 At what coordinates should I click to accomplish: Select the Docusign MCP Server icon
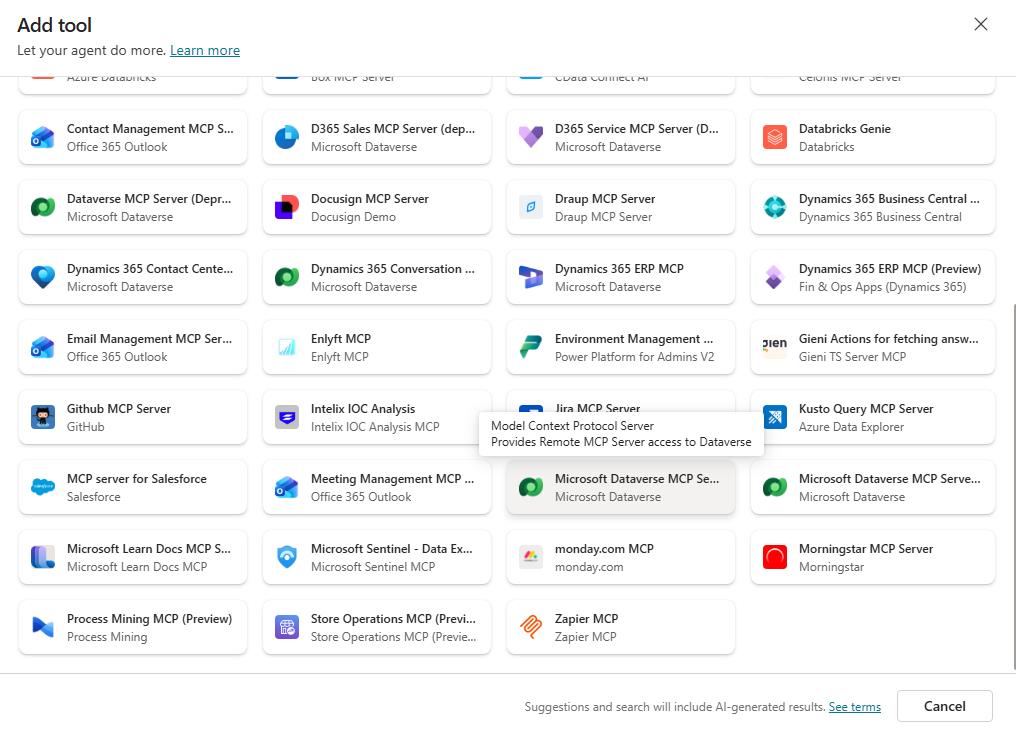[286, 207]
